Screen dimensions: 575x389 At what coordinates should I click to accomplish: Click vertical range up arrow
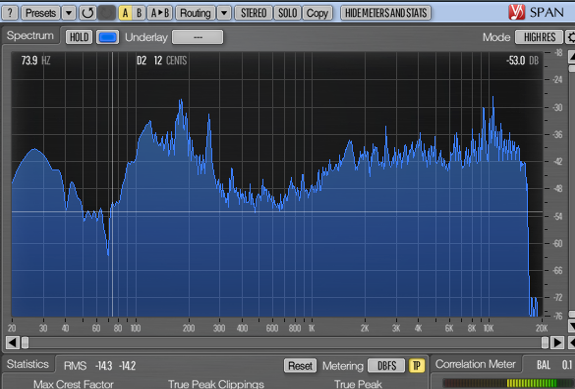[x=571, y=56]
